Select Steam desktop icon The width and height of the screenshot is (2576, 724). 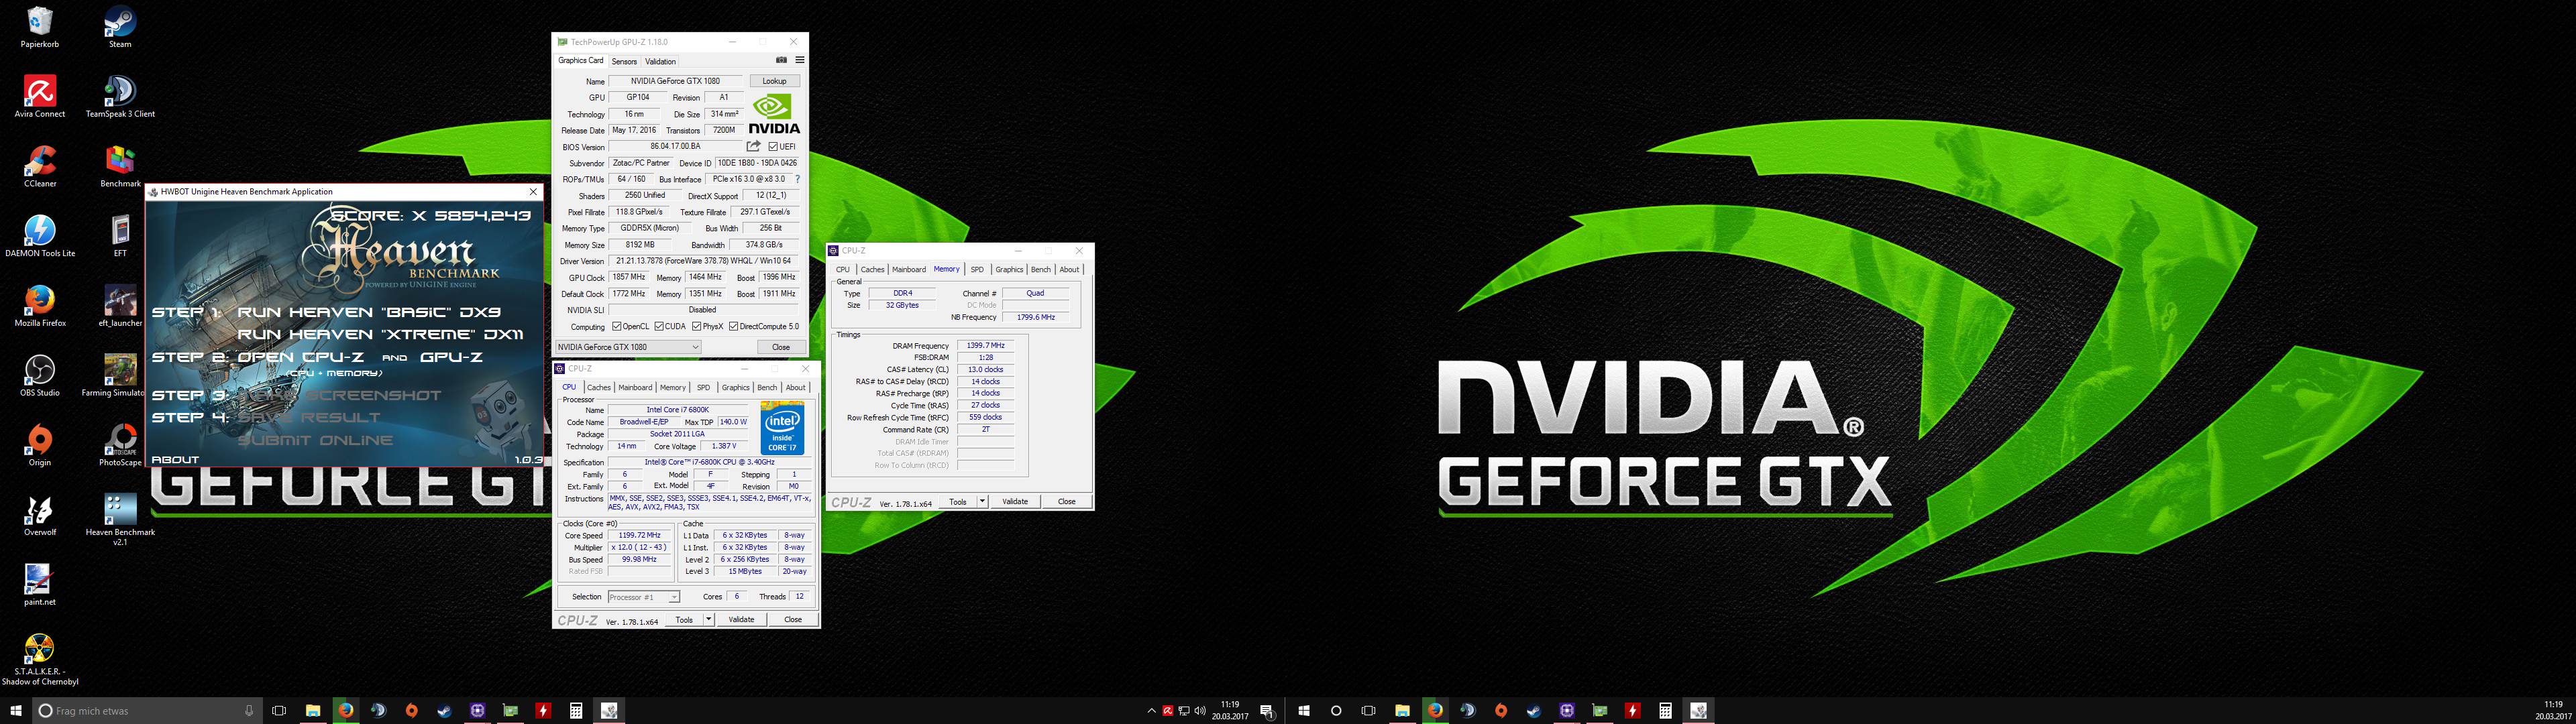(x=120, y=27)
